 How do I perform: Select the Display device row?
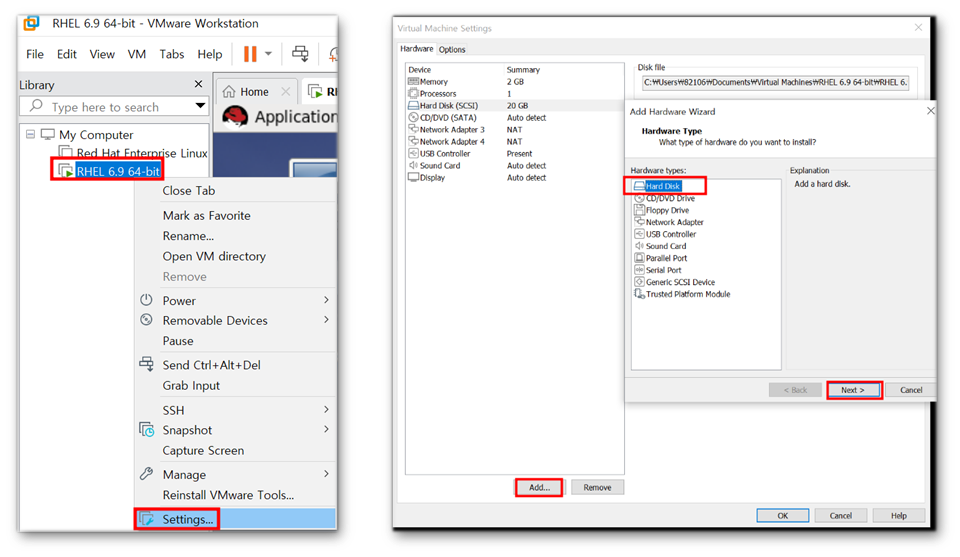click(x=514, y=178)
